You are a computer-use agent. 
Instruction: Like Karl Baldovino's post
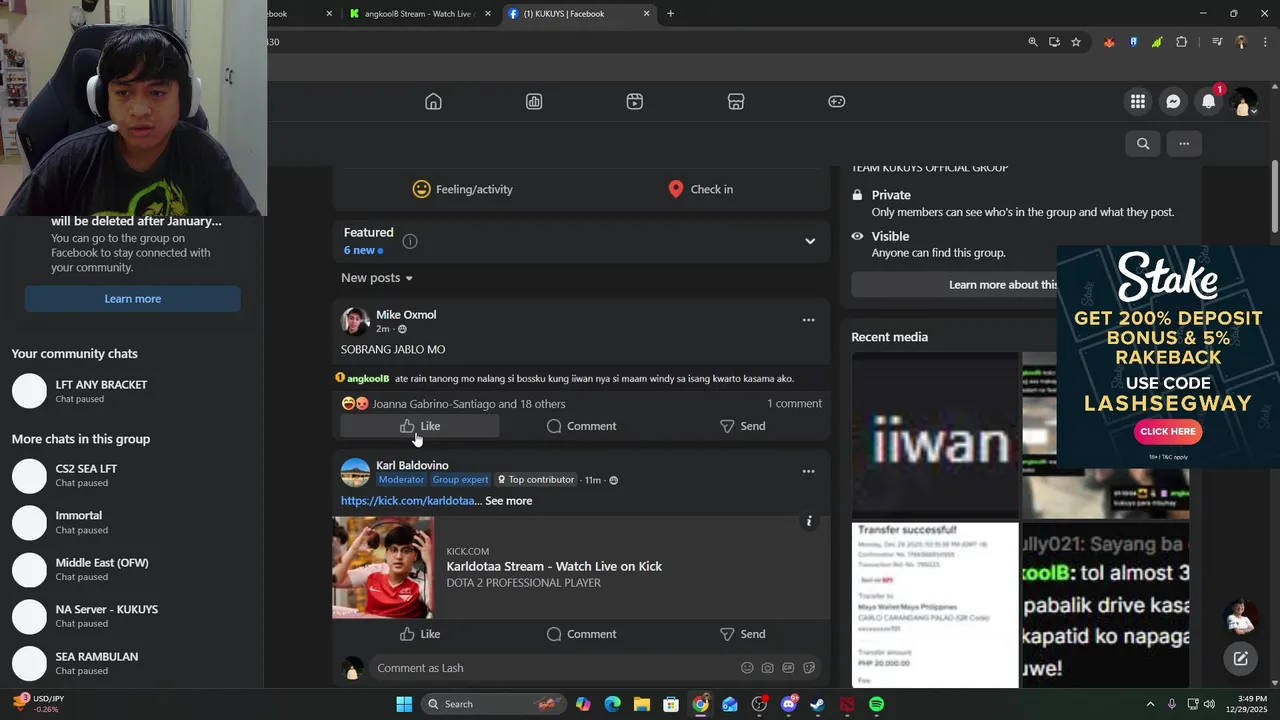[420, 634]
